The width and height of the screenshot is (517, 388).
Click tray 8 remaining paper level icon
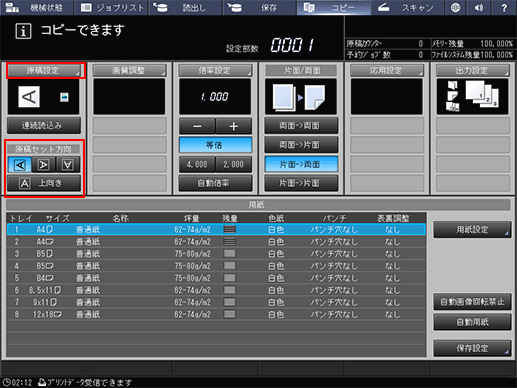(230, 314)
